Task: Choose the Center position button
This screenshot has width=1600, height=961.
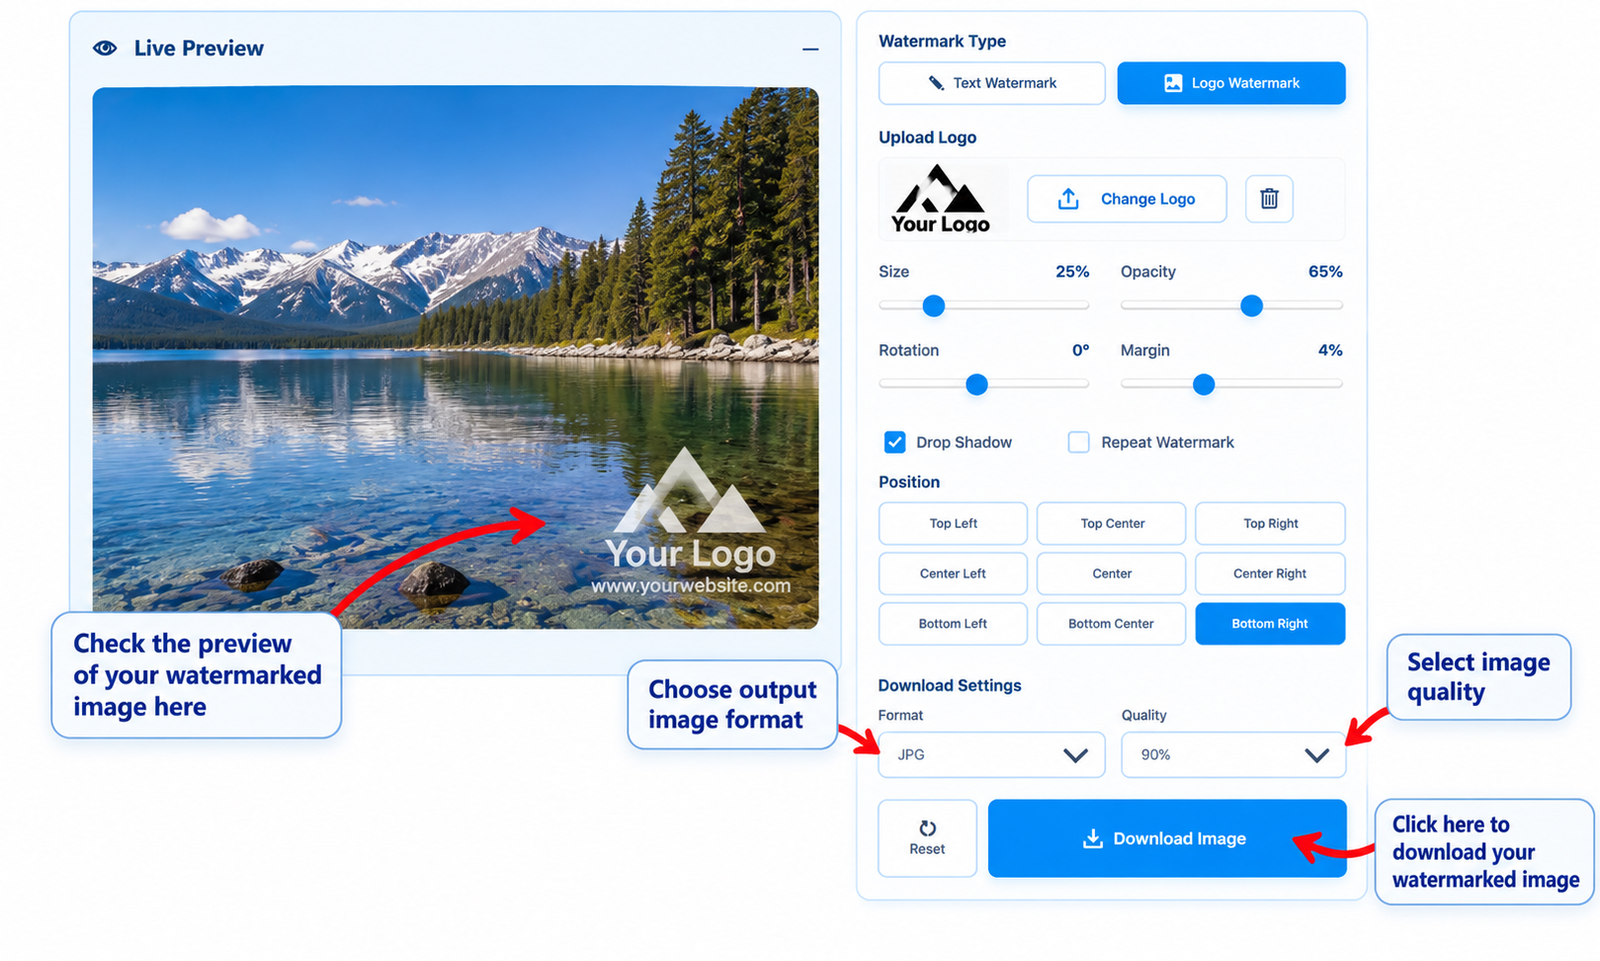Action: click(x=1111, y=574)
